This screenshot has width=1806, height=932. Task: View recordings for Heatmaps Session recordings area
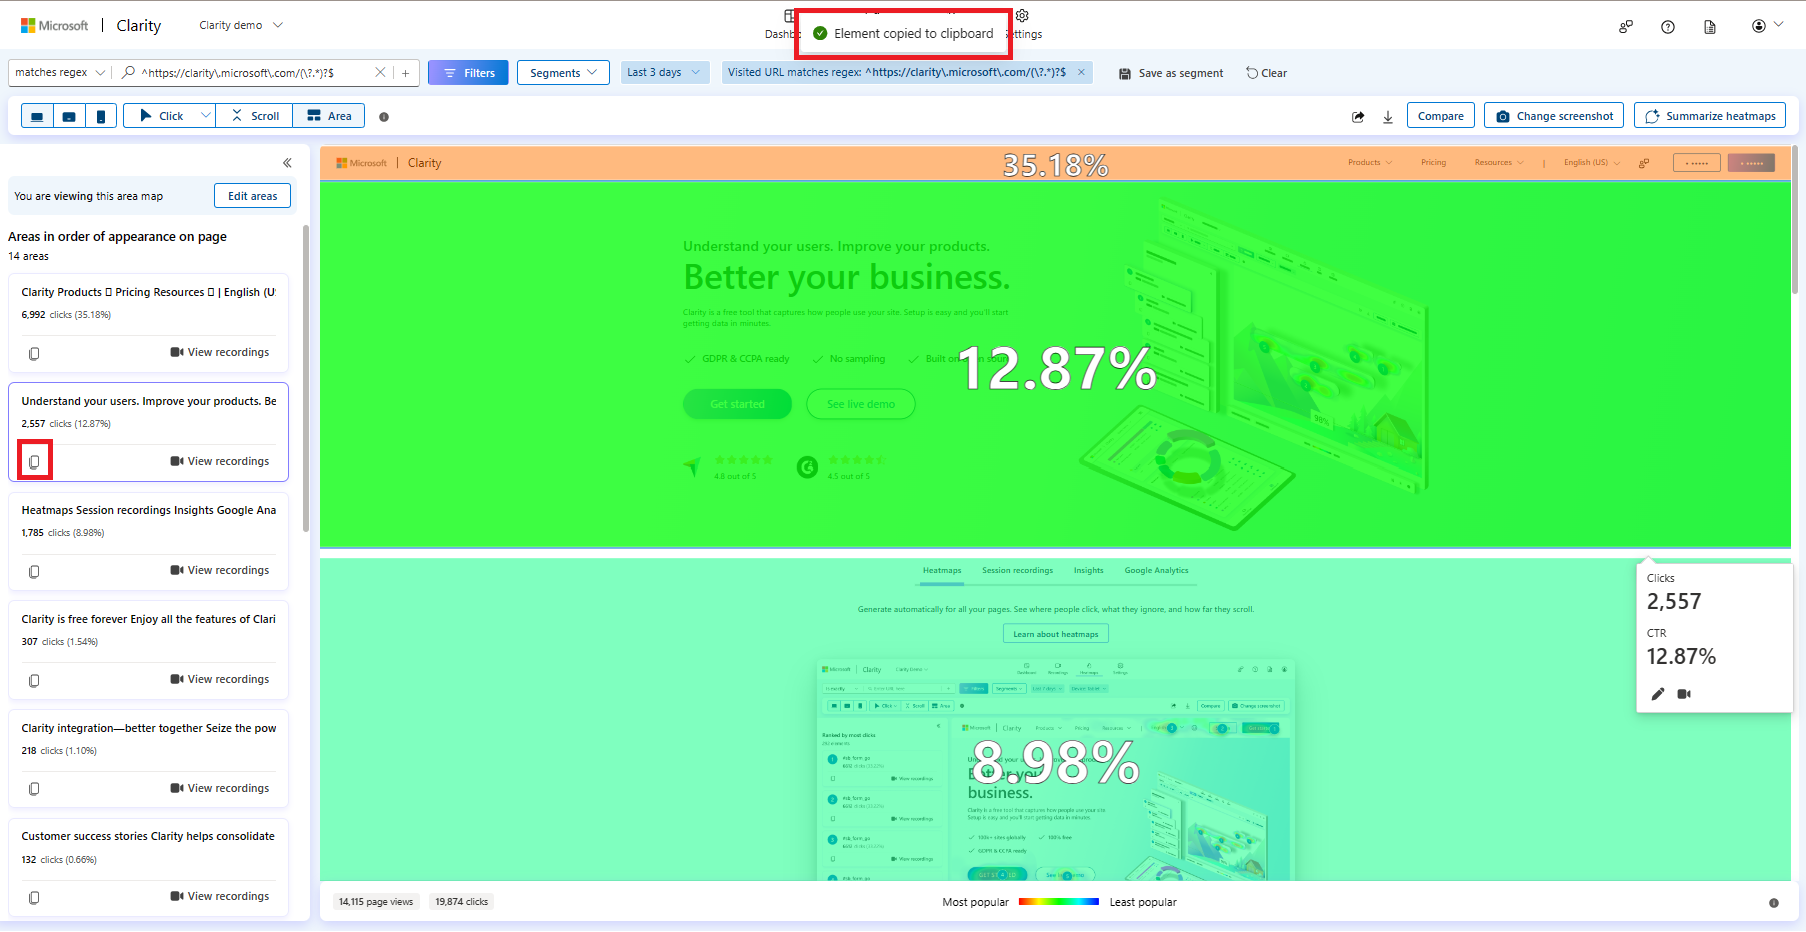tap(220, 570)
